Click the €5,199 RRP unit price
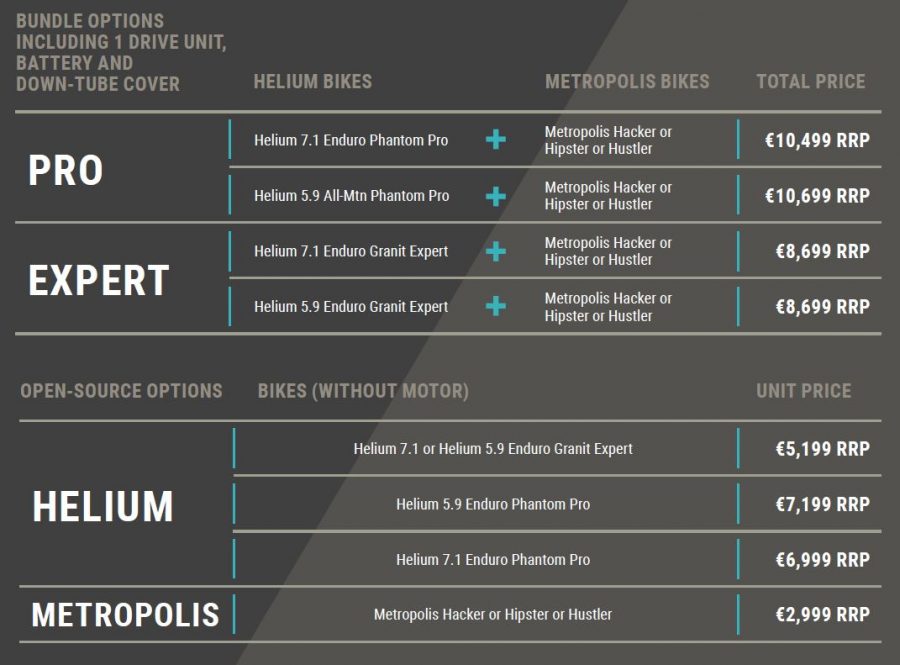 pyautogui.click(x=823, y=449)
